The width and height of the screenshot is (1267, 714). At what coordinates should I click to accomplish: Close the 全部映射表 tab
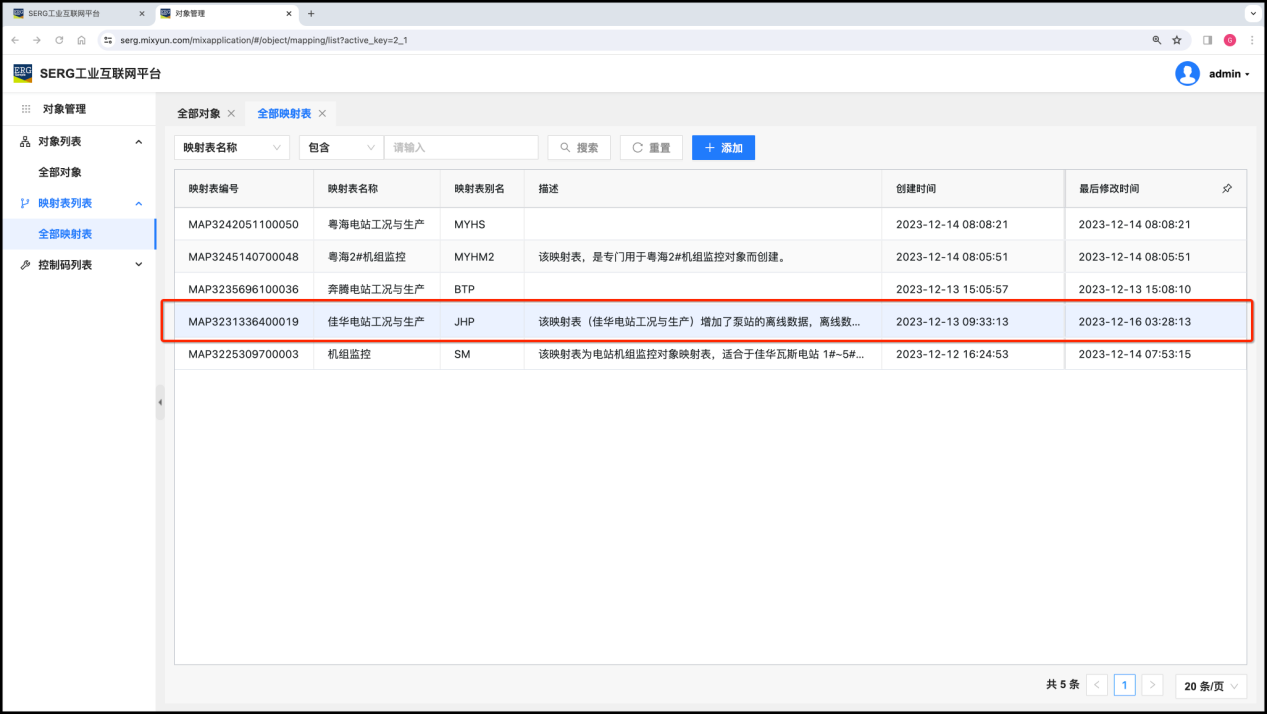(322, 114)
